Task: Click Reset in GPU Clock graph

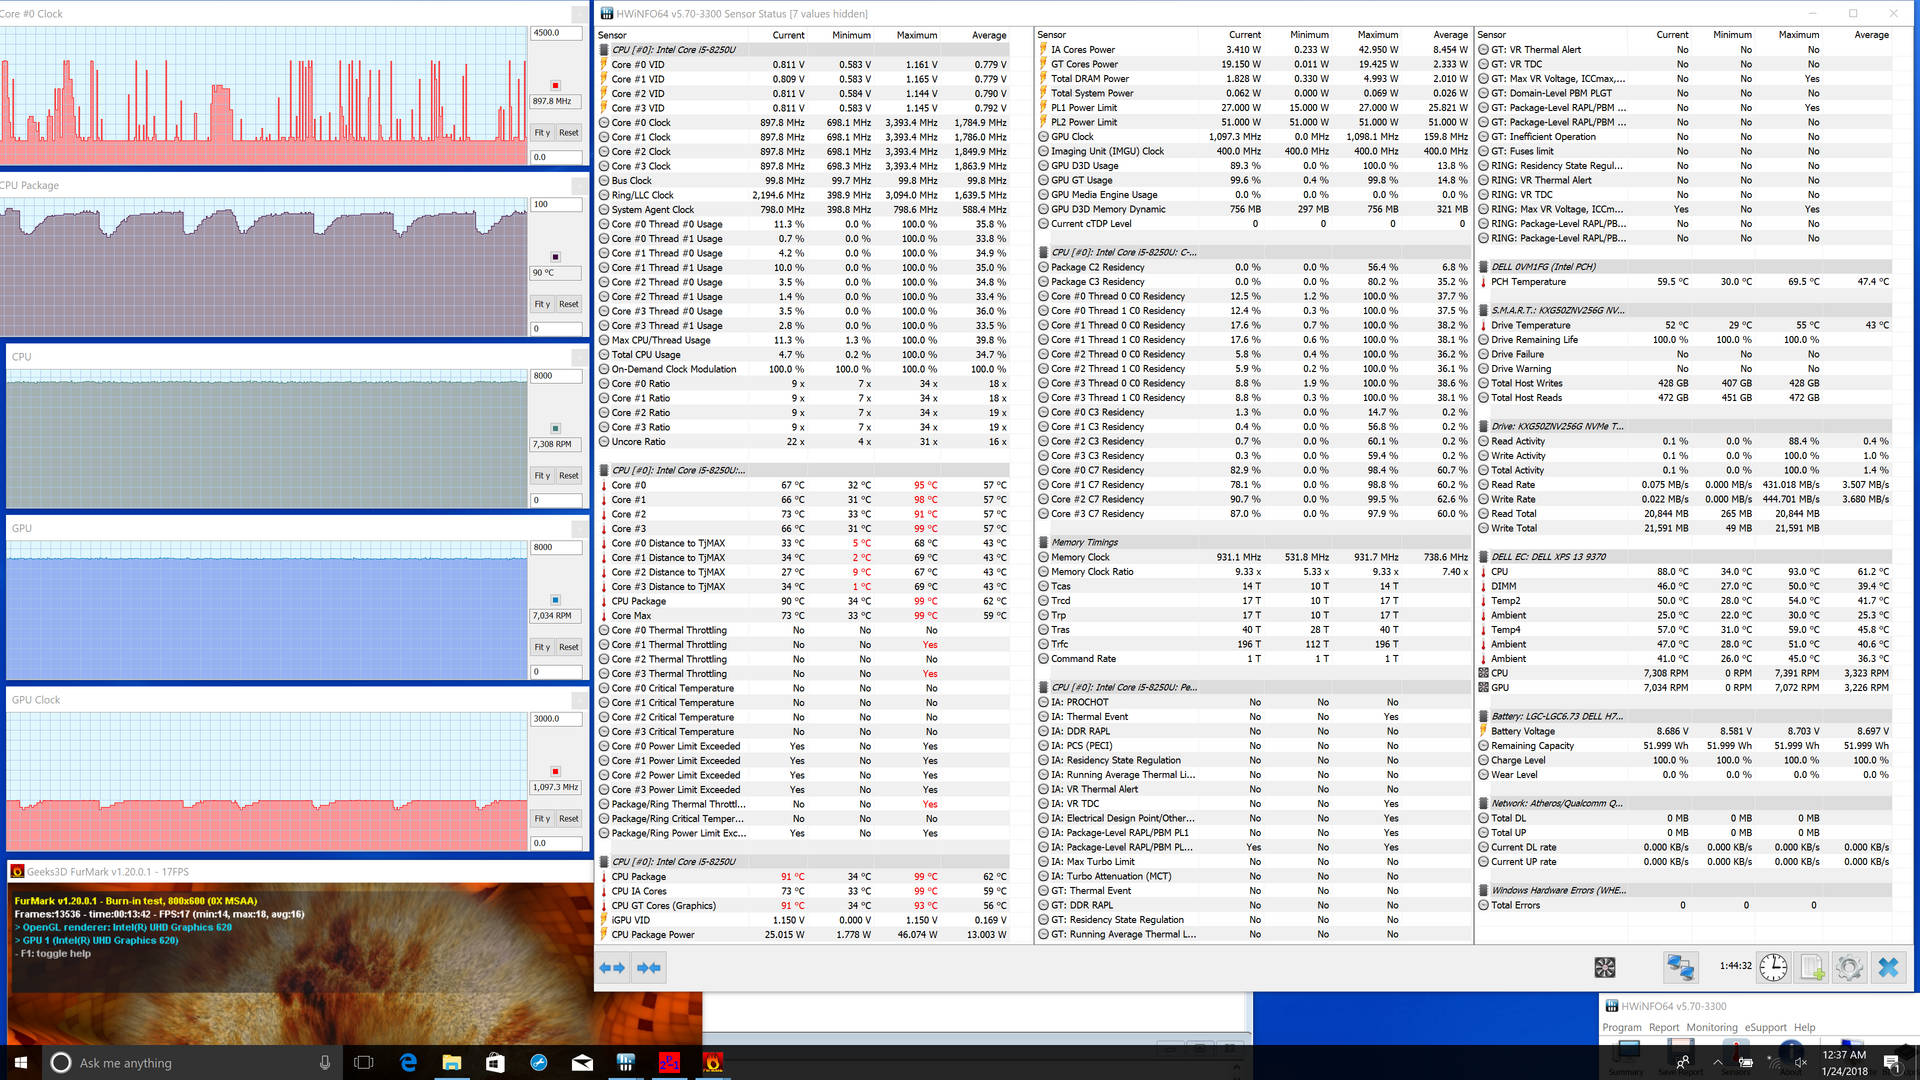Action: [x=569, y=818]
